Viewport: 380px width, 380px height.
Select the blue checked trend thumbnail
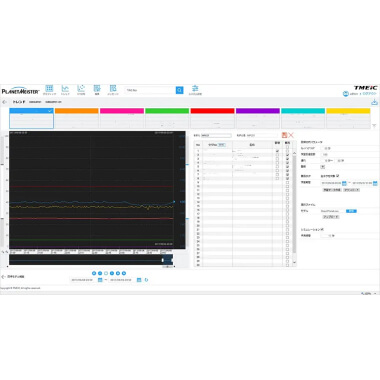point(31,118)
